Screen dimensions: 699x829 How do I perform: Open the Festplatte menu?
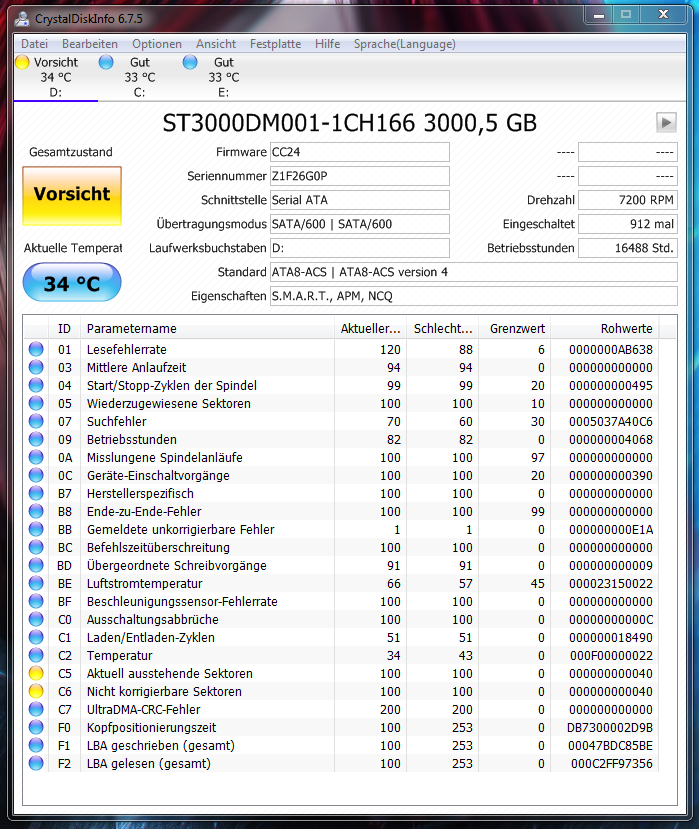[x=275, y=44]
